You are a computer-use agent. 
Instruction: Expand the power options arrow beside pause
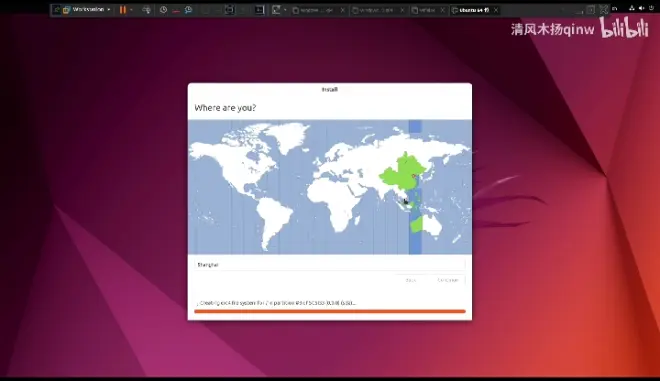pos(131,10)
